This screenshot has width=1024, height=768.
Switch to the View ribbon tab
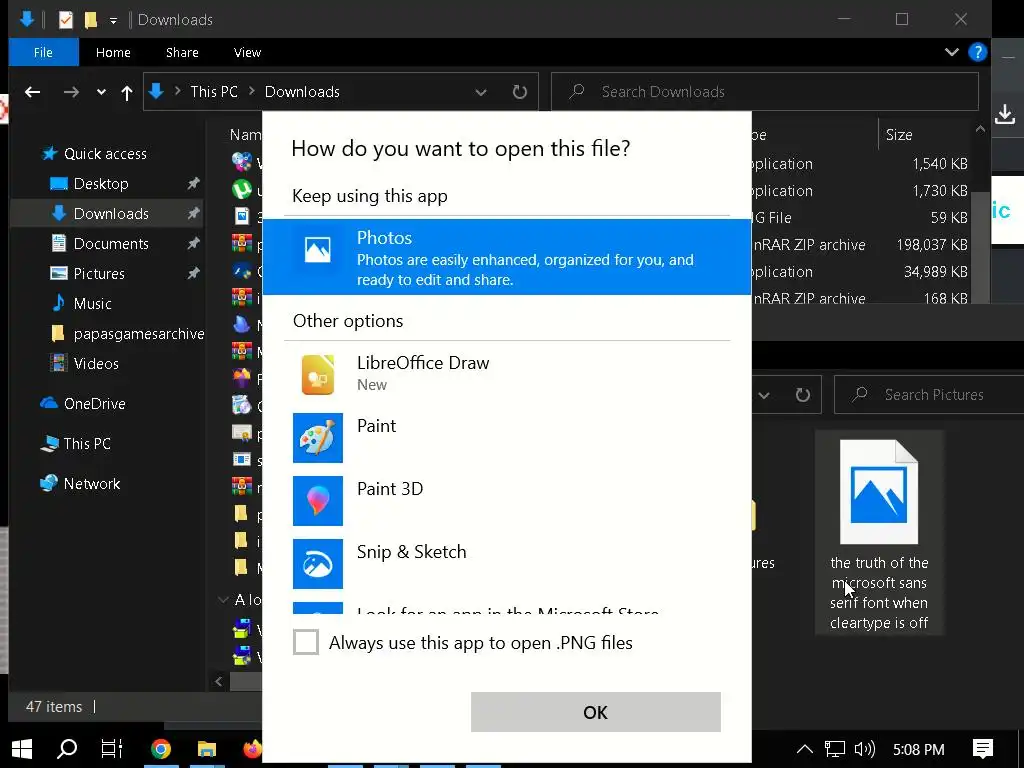(x=248, y=52)
